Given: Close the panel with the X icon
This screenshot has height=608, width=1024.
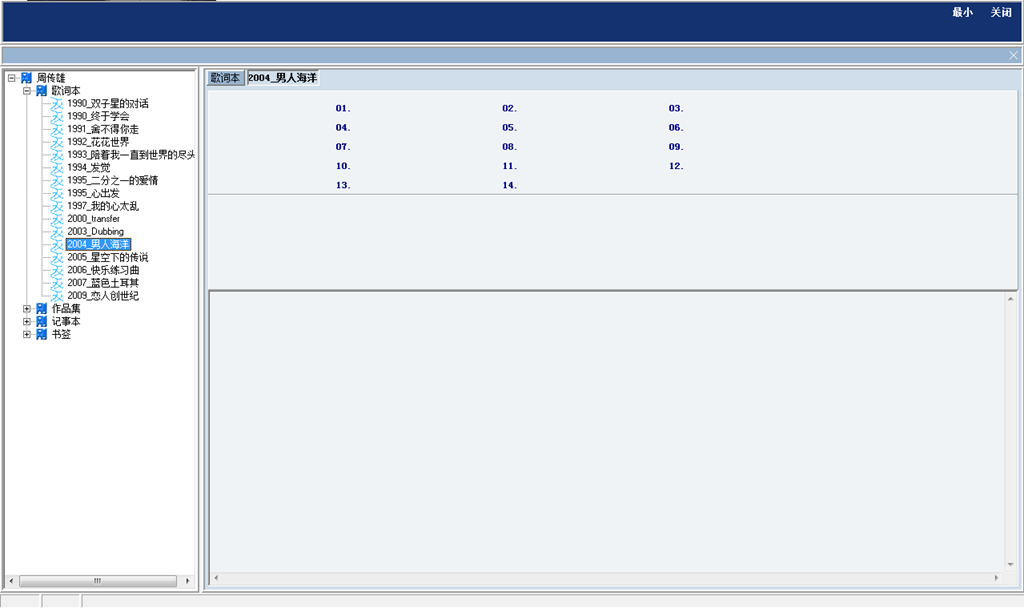Looking at the screenshot, I should (1014, 56).
